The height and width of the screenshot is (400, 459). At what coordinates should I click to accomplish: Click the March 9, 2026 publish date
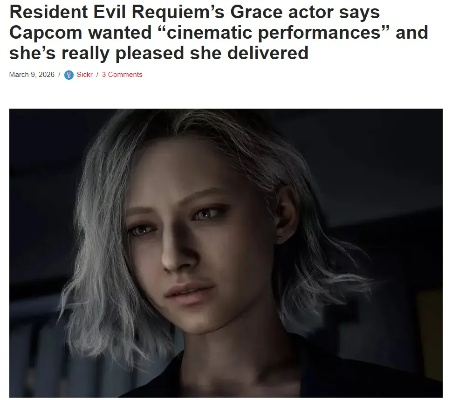(x=31, y=74)
